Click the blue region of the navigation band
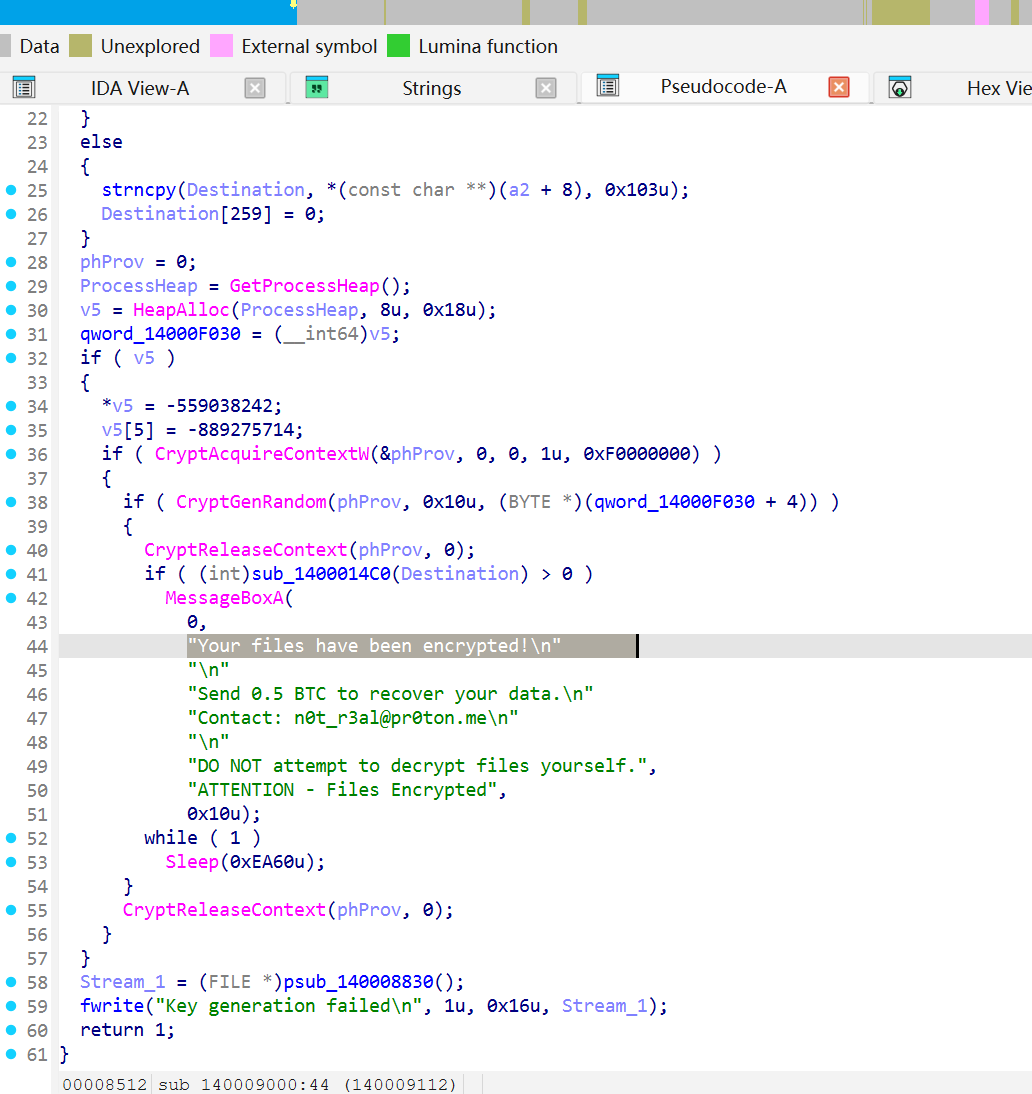 (x=147, y=12)
